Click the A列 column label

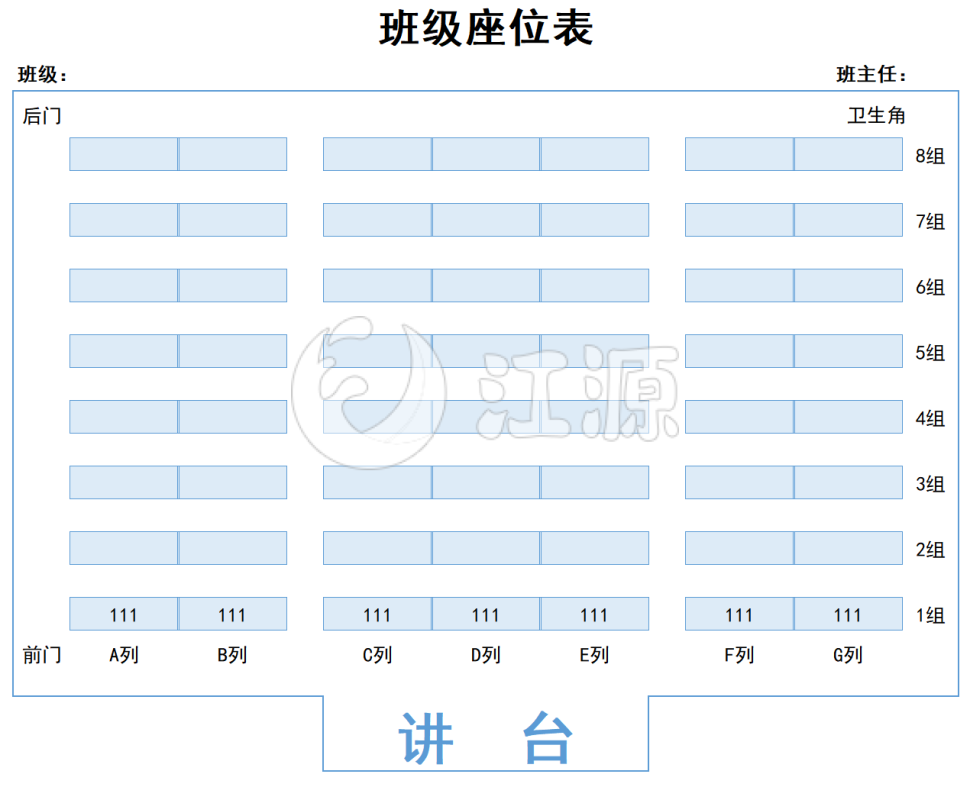tap(124, 655)
